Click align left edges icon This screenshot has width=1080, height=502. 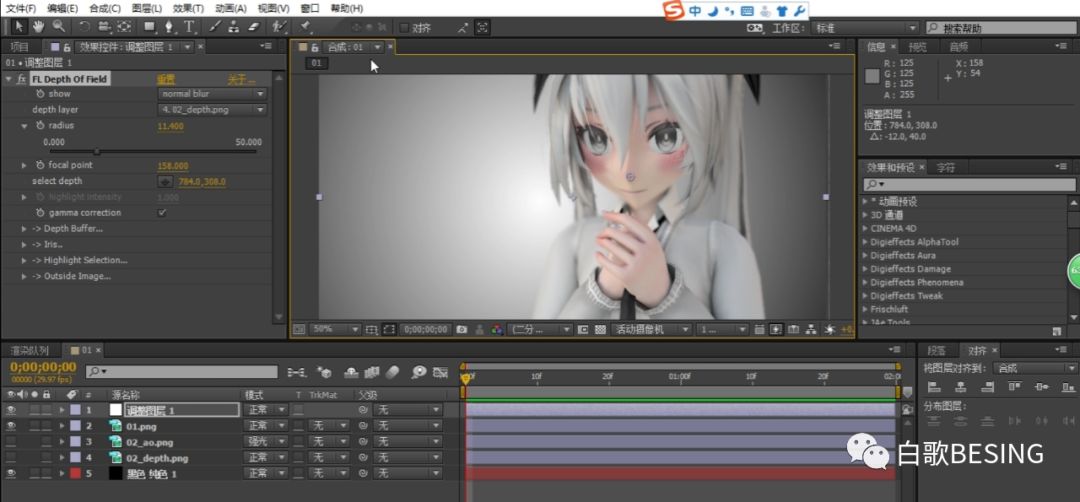935,387
